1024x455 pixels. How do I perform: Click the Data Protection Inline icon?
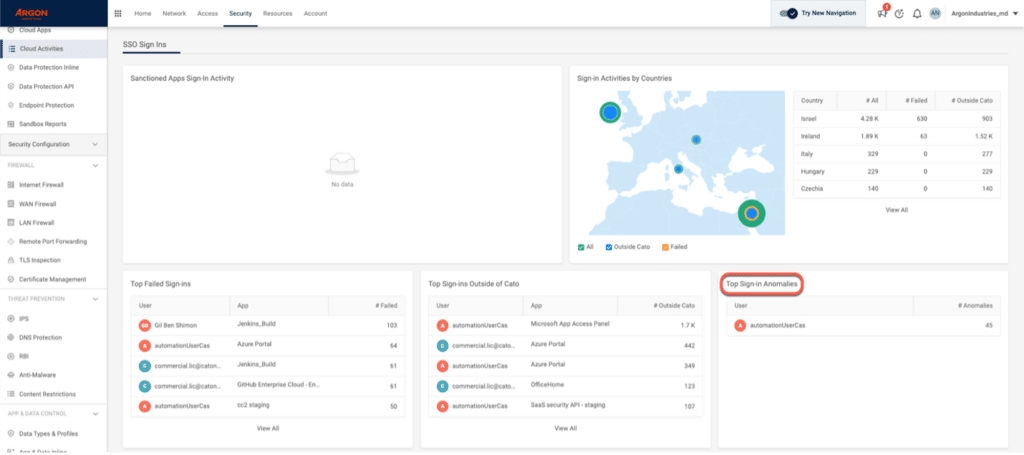click(12, 67)
